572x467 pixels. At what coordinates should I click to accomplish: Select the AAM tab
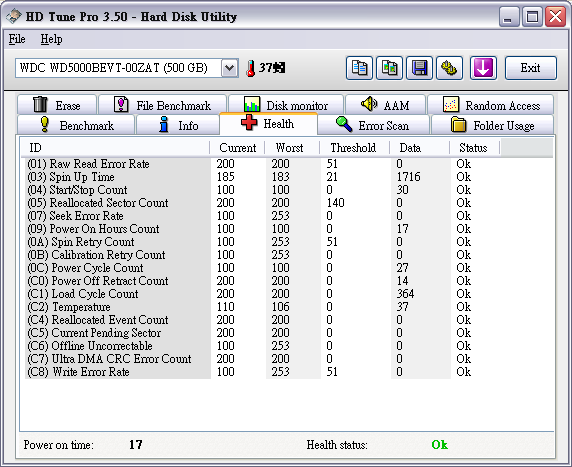click(386, 105)
